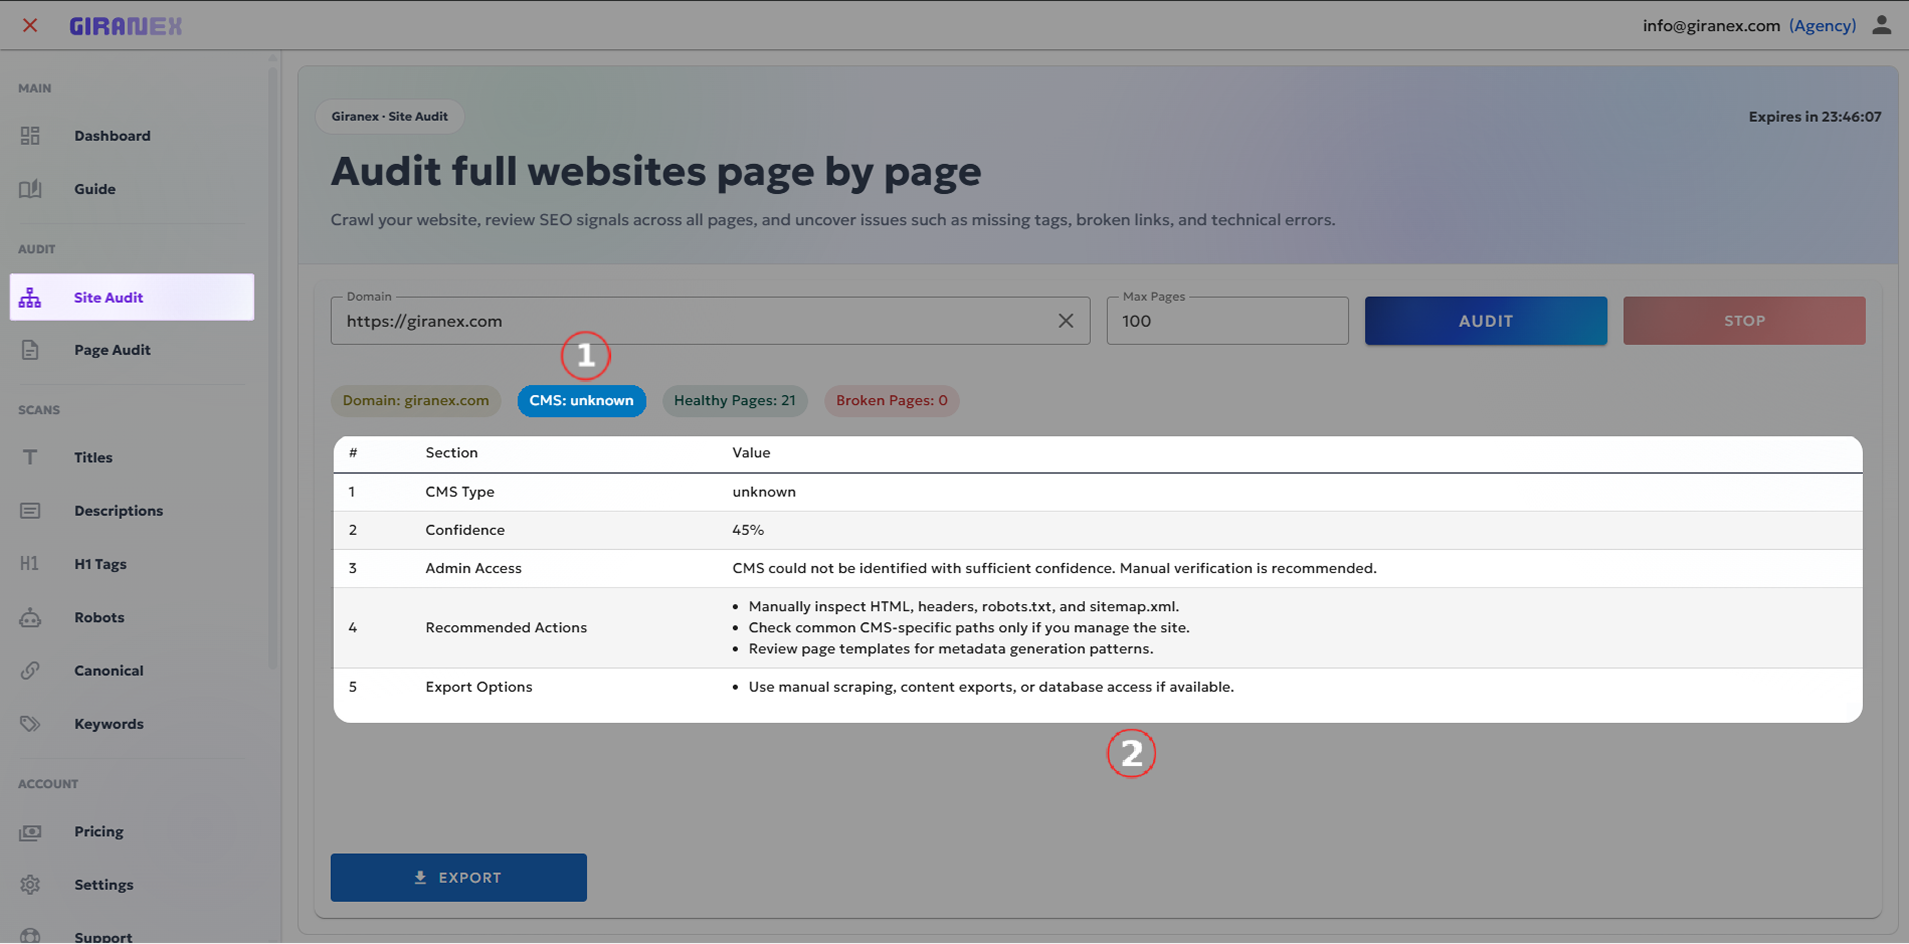Viewport: 1909px width, 944px height.
Task: Click the 'Section' column header
Action: coord(452,453)
